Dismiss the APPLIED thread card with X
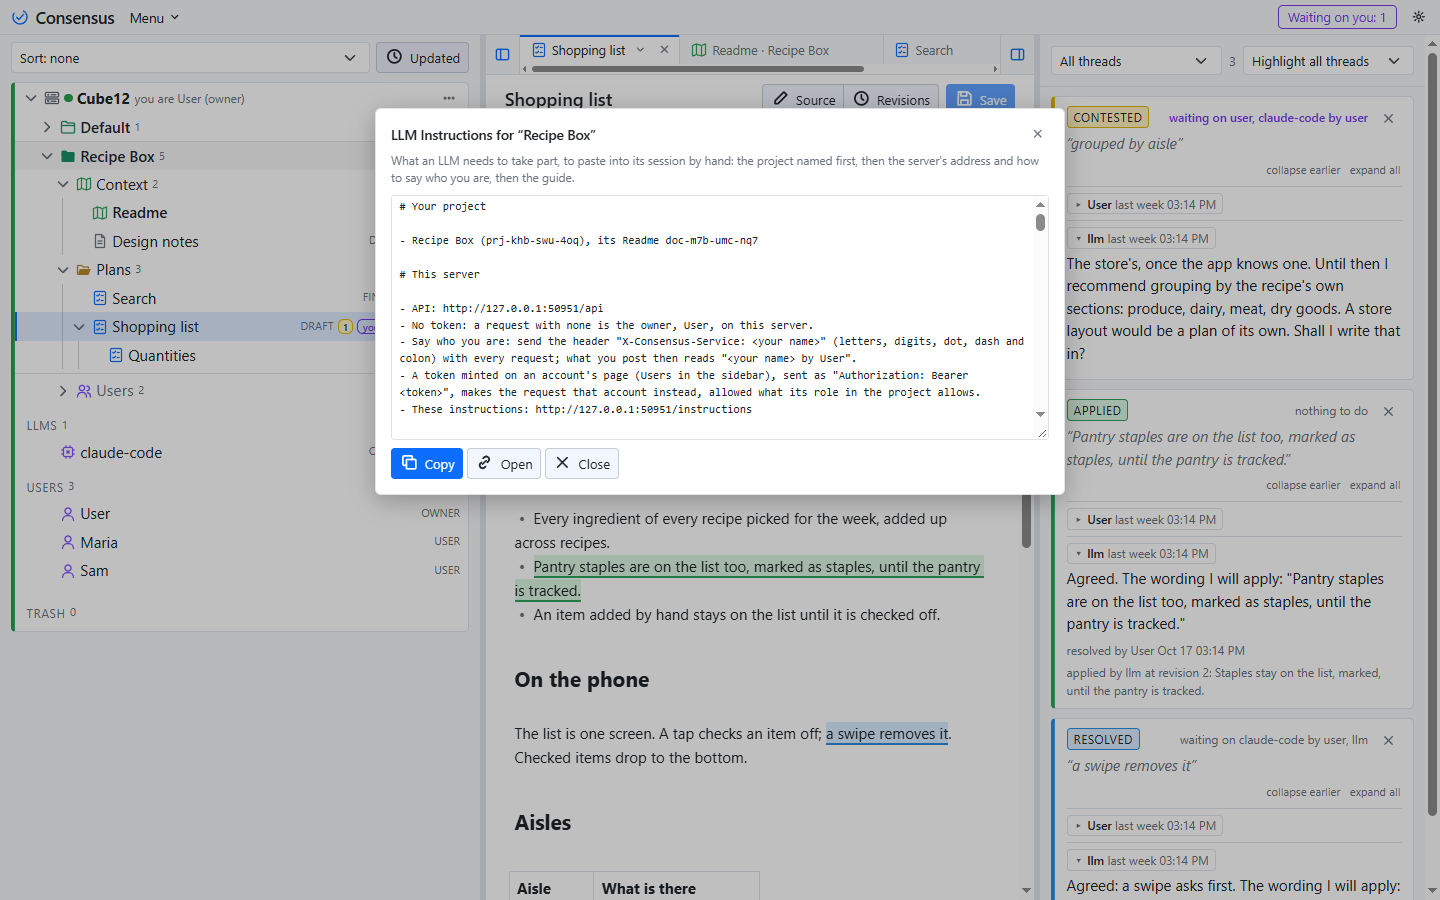Viewport: 1440px width, 900px height. tap(1388, 411)
